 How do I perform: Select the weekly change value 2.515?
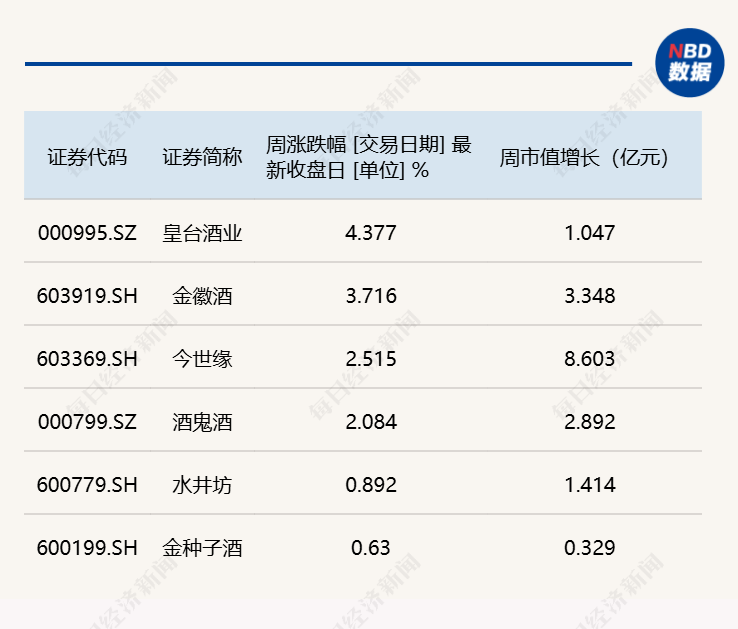[371, 359]
